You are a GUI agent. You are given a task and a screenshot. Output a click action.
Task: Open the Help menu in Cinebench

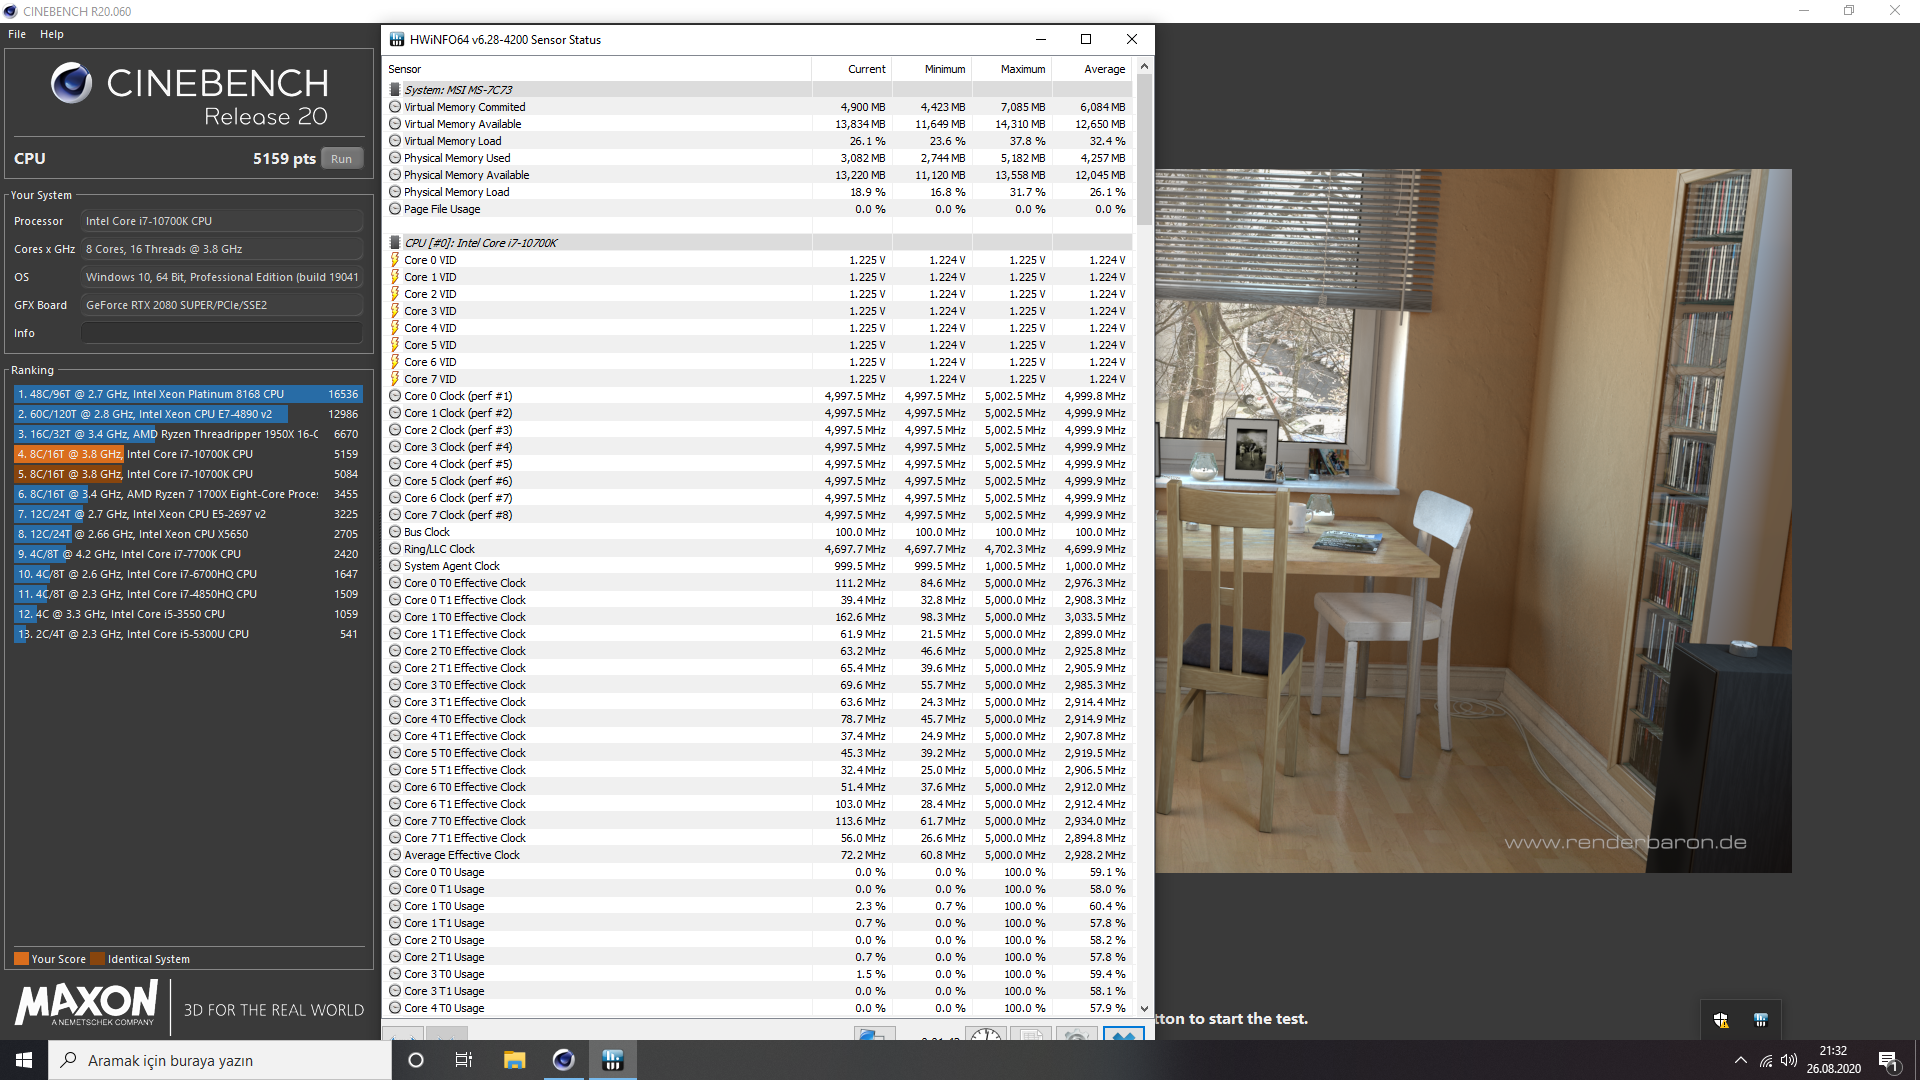[52, 34]
